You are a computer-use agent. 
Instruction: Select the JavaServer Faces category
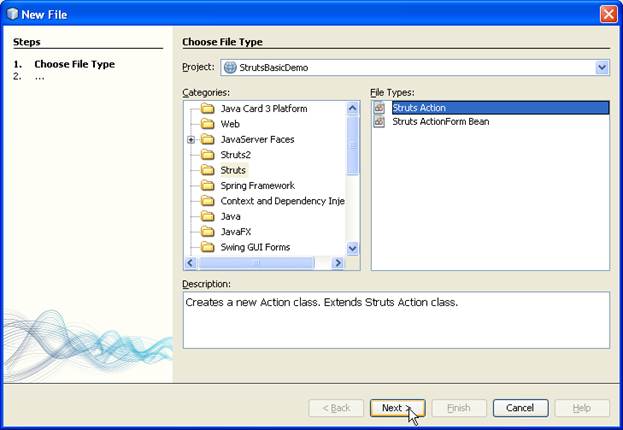click(x=257, y=139)
